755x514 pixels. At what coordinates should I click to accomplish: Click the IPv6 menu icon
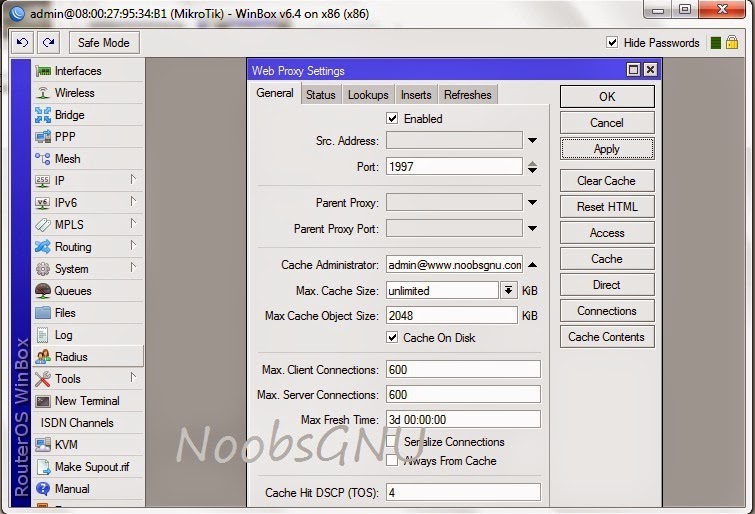(x=43, y=203)
